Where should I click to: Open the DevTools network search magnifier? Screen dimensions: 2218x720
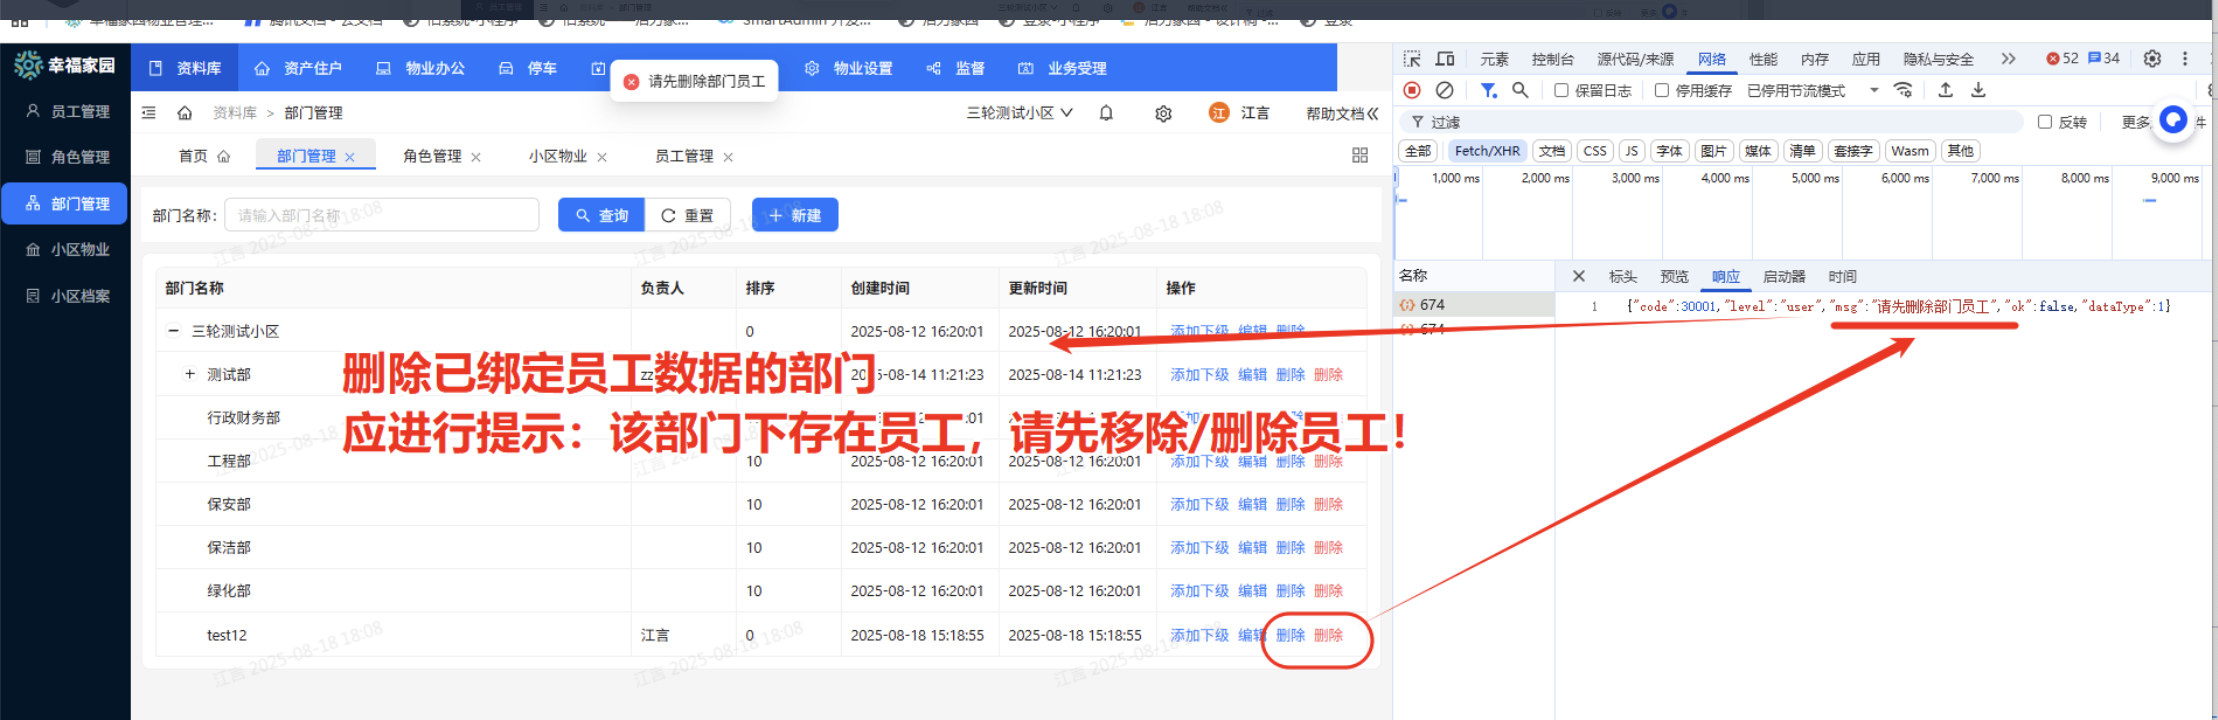click(x=1520, y=90)
